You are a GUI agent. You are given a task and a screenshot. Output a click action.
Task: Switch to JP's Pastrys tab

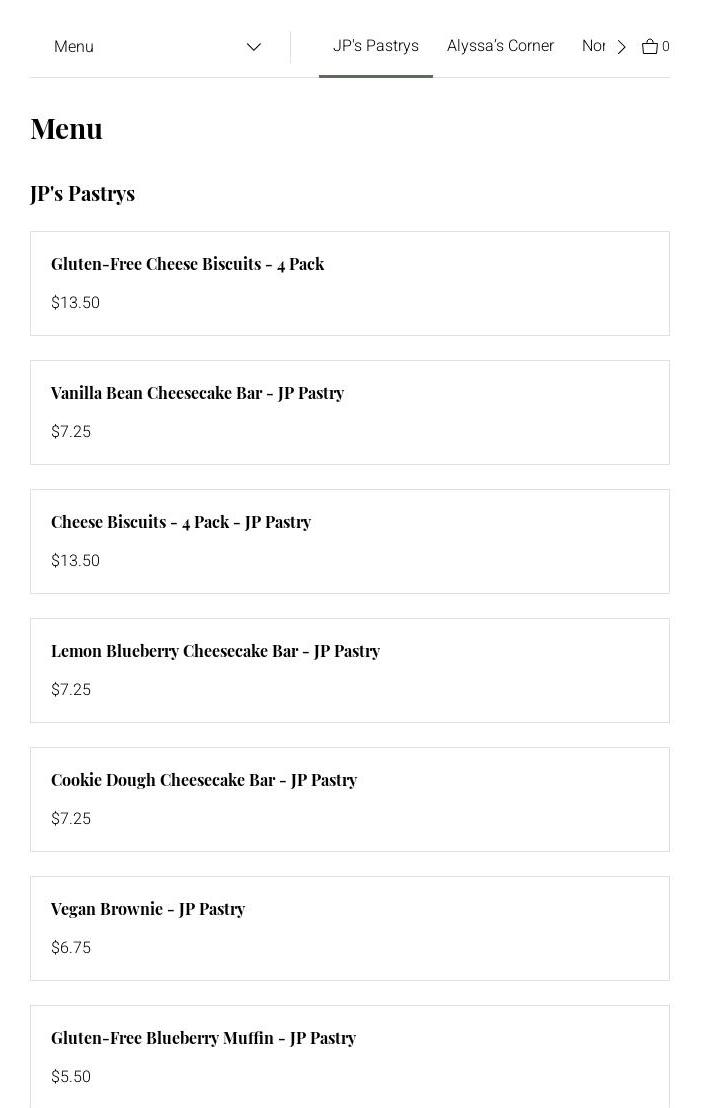coord(376,46)
